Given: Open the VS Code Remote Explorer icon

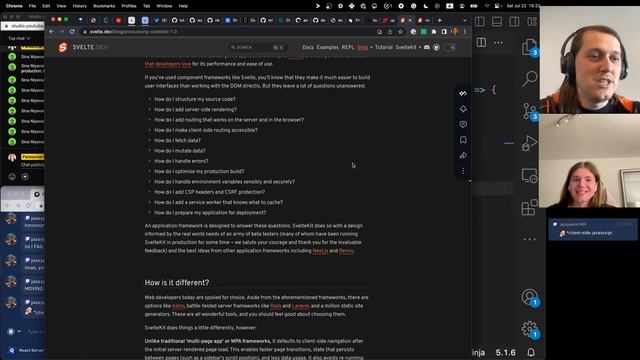Looking at the screenshot, I should tap(530, 176).
